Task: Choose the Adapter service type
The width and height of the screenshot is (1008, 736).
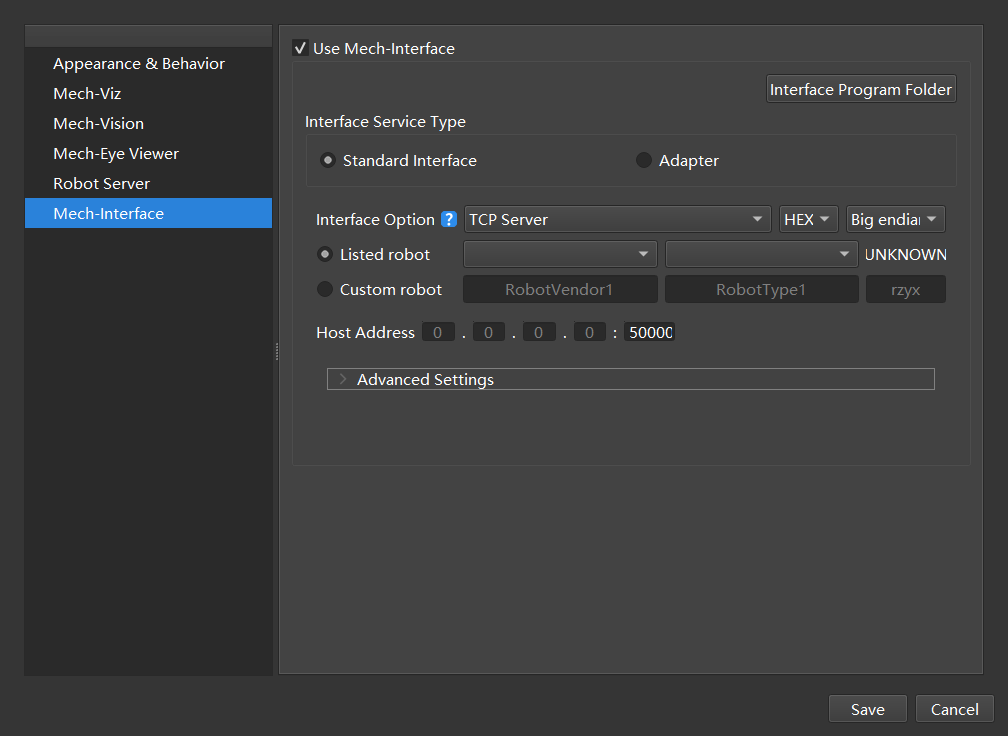Action: pos(644,160)
